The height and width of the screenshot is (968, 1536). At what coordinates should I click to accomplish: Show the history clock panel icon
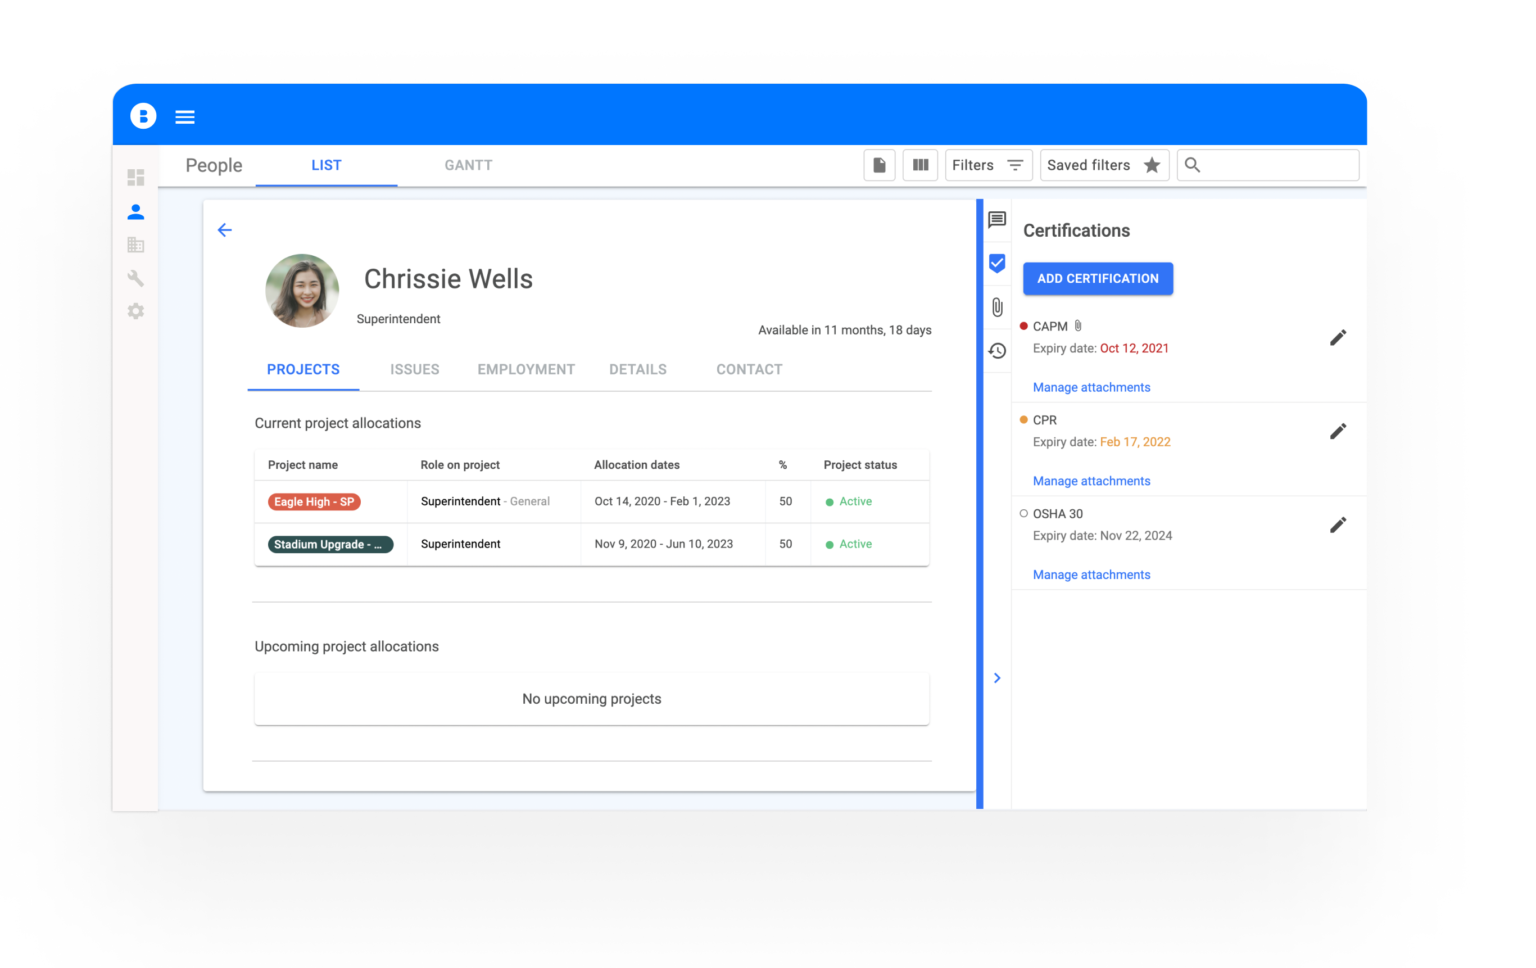[997, 351]
